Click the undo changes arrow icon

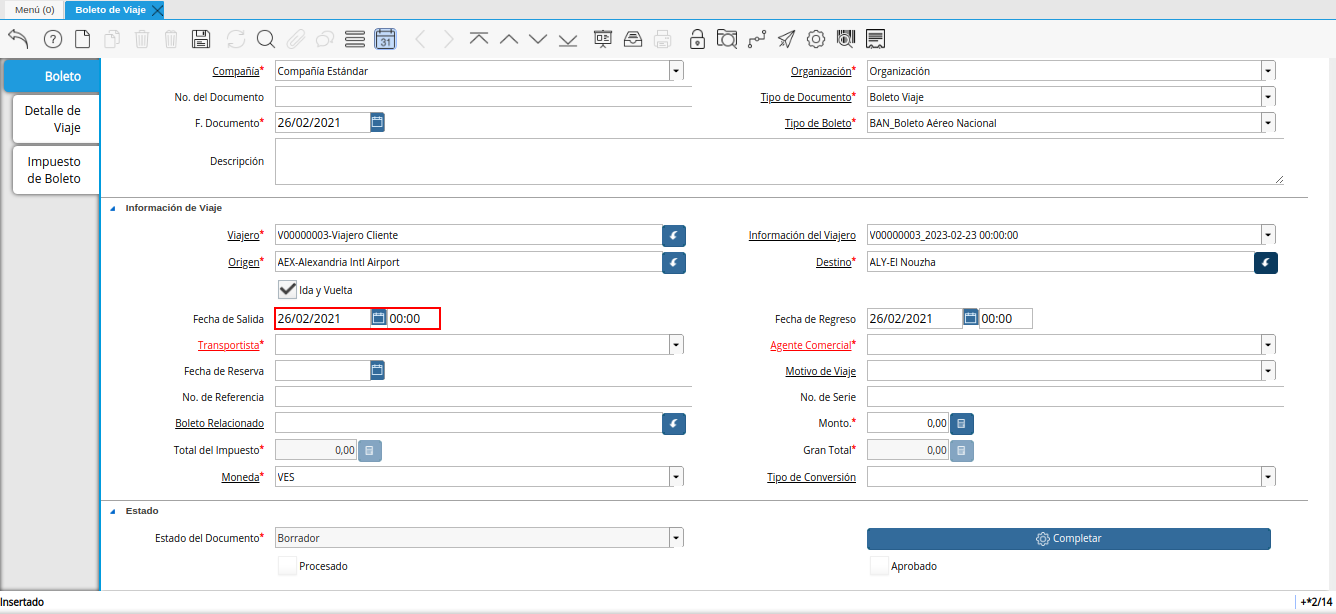18,39
